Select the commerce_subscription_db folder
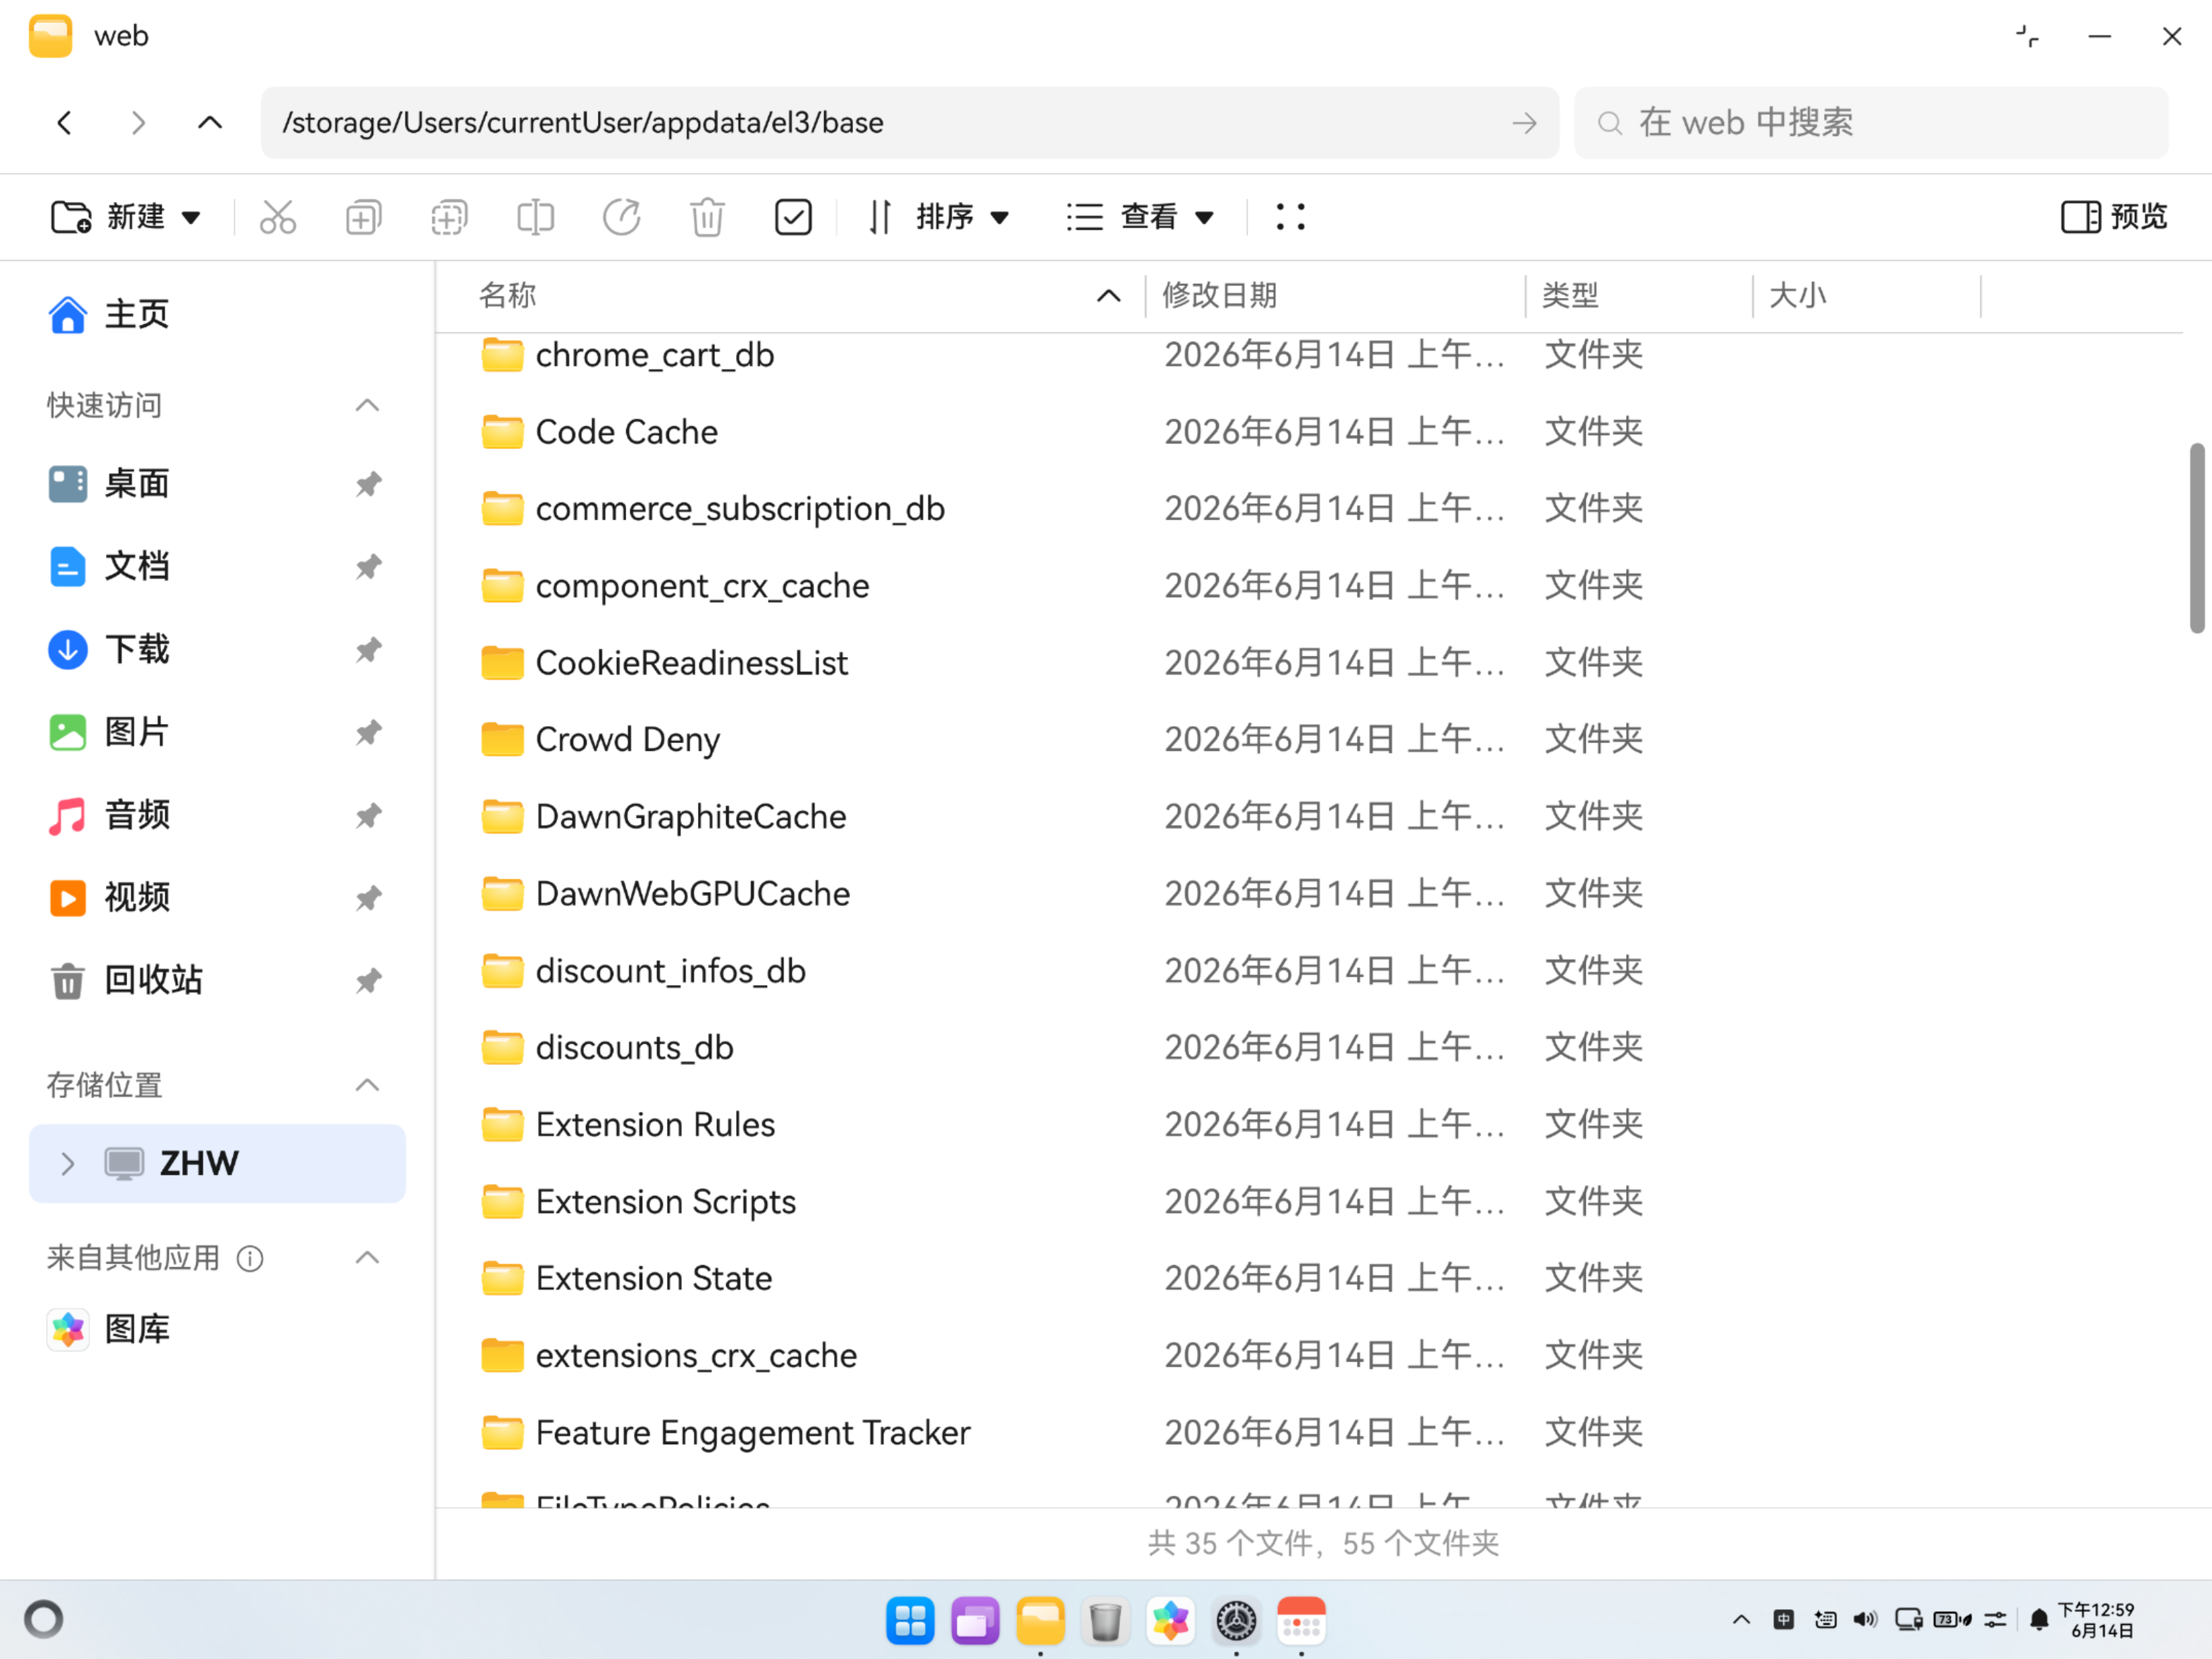Screen dimensions: 2212x1659 tap(1310, 509)
